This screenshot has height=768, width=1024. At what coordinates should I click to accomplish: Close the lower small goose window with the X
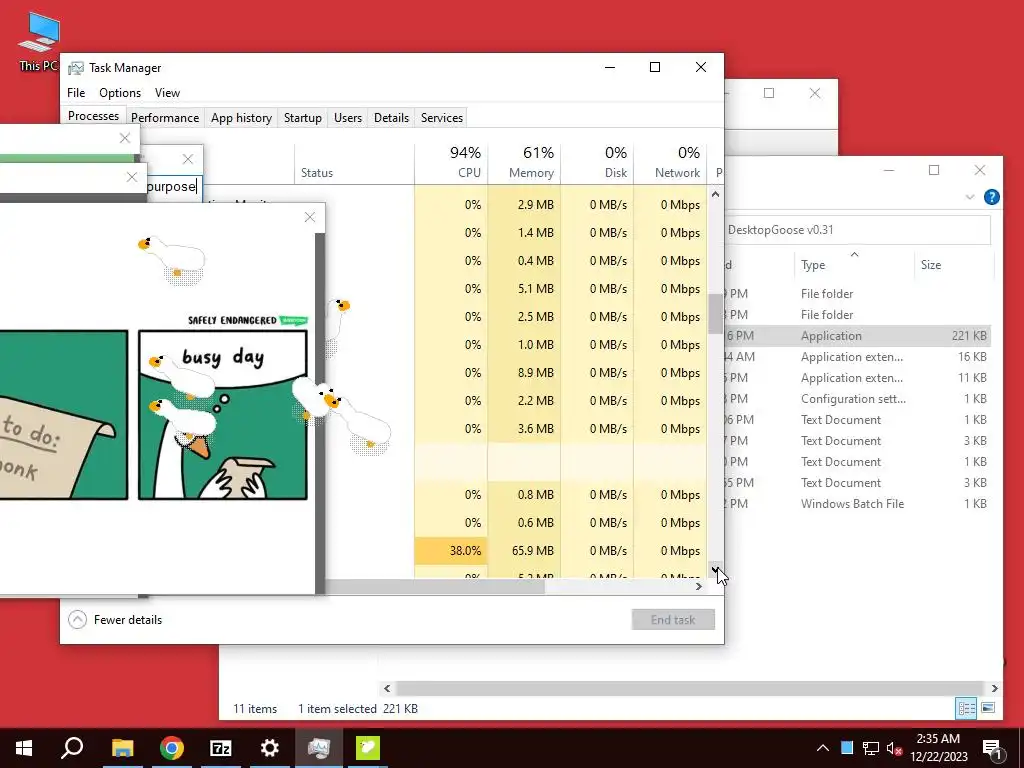[132, 177]
